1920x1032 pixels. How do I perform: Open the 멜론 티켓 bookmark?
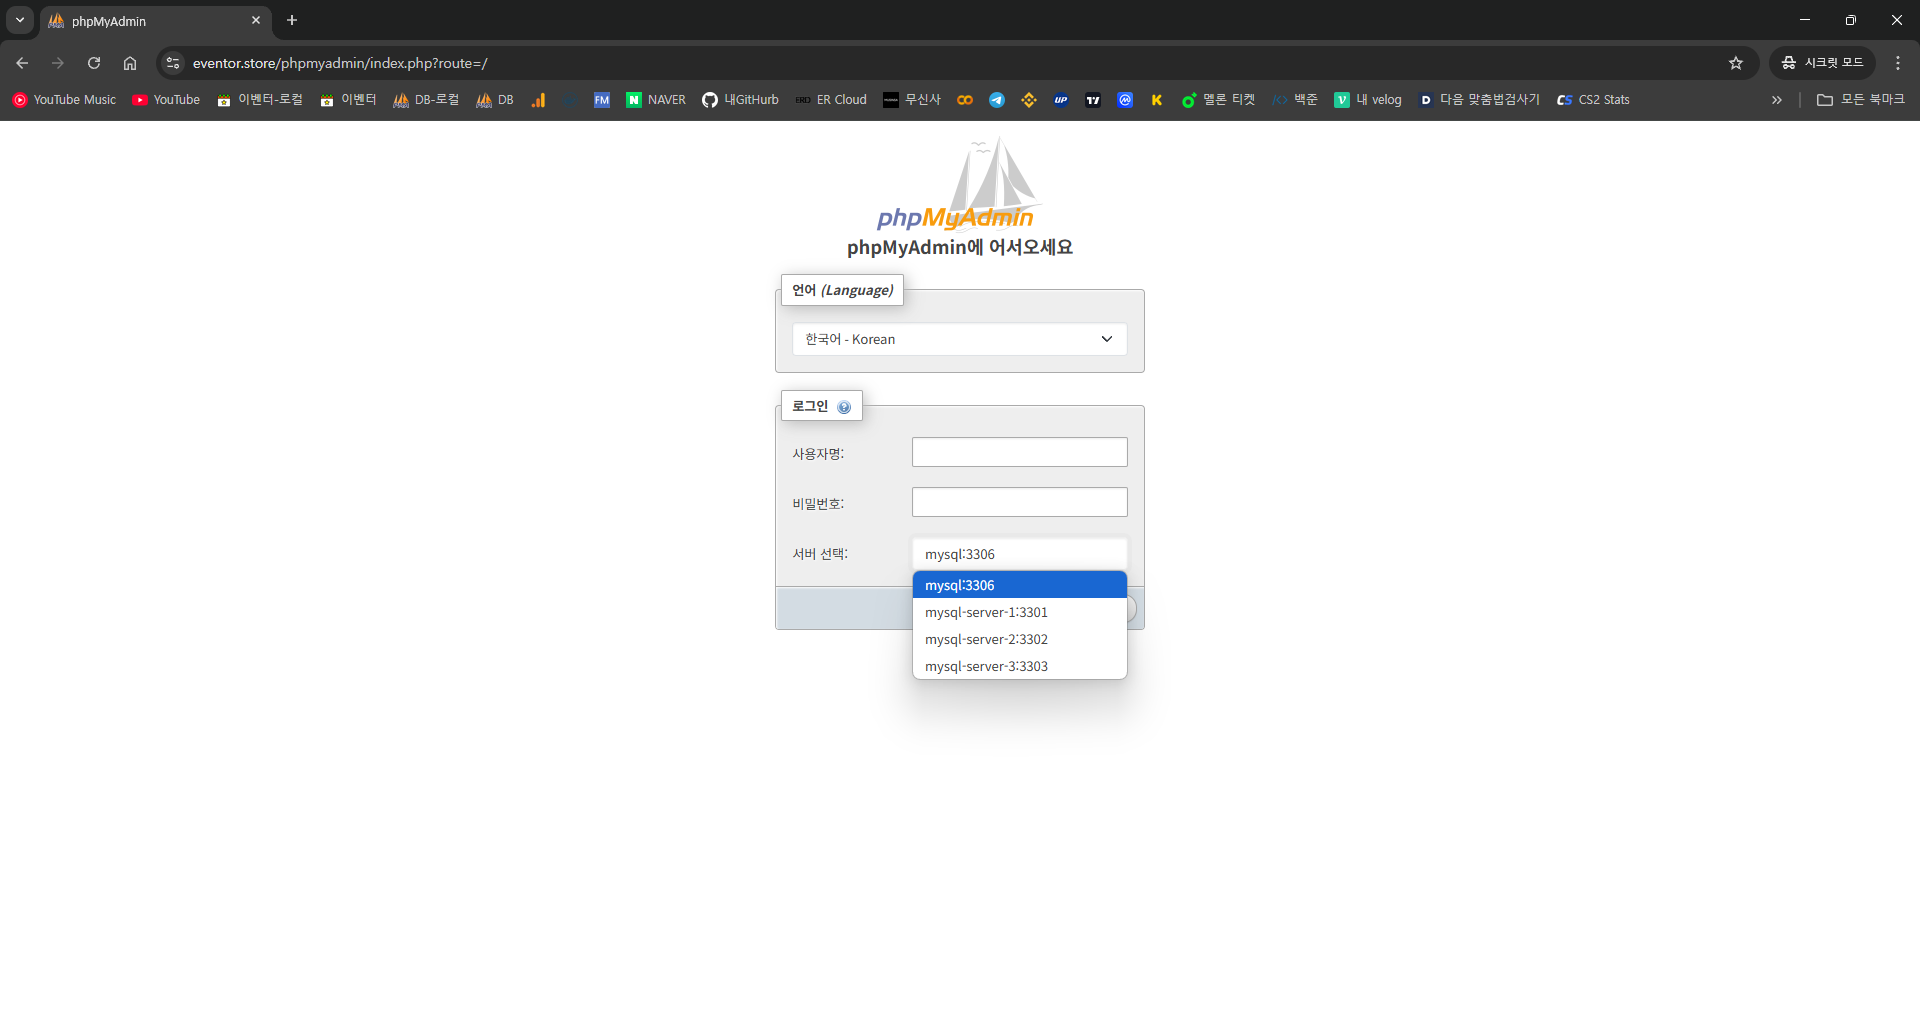point(1218,100)
